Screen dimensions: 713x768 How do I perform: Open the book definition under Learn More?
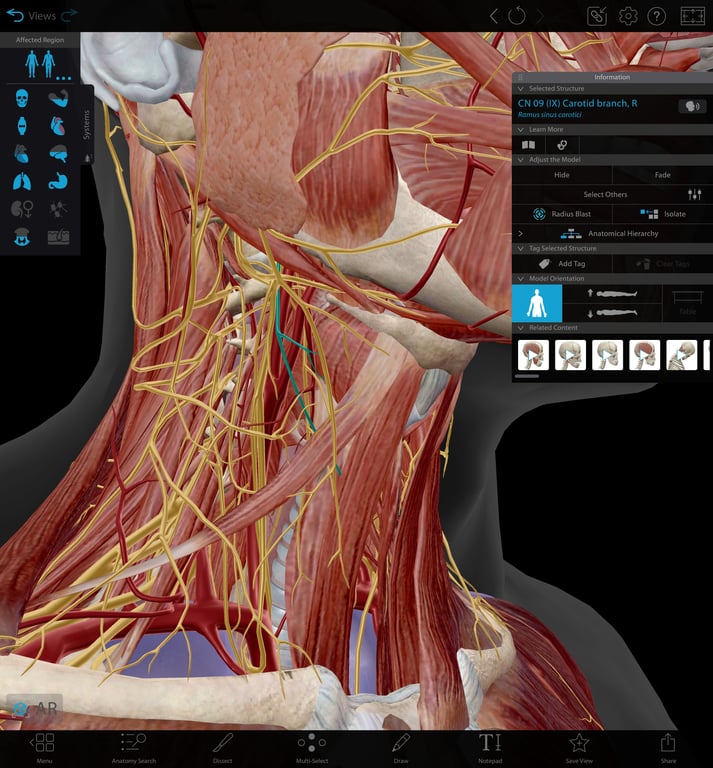tap(528, 144)
